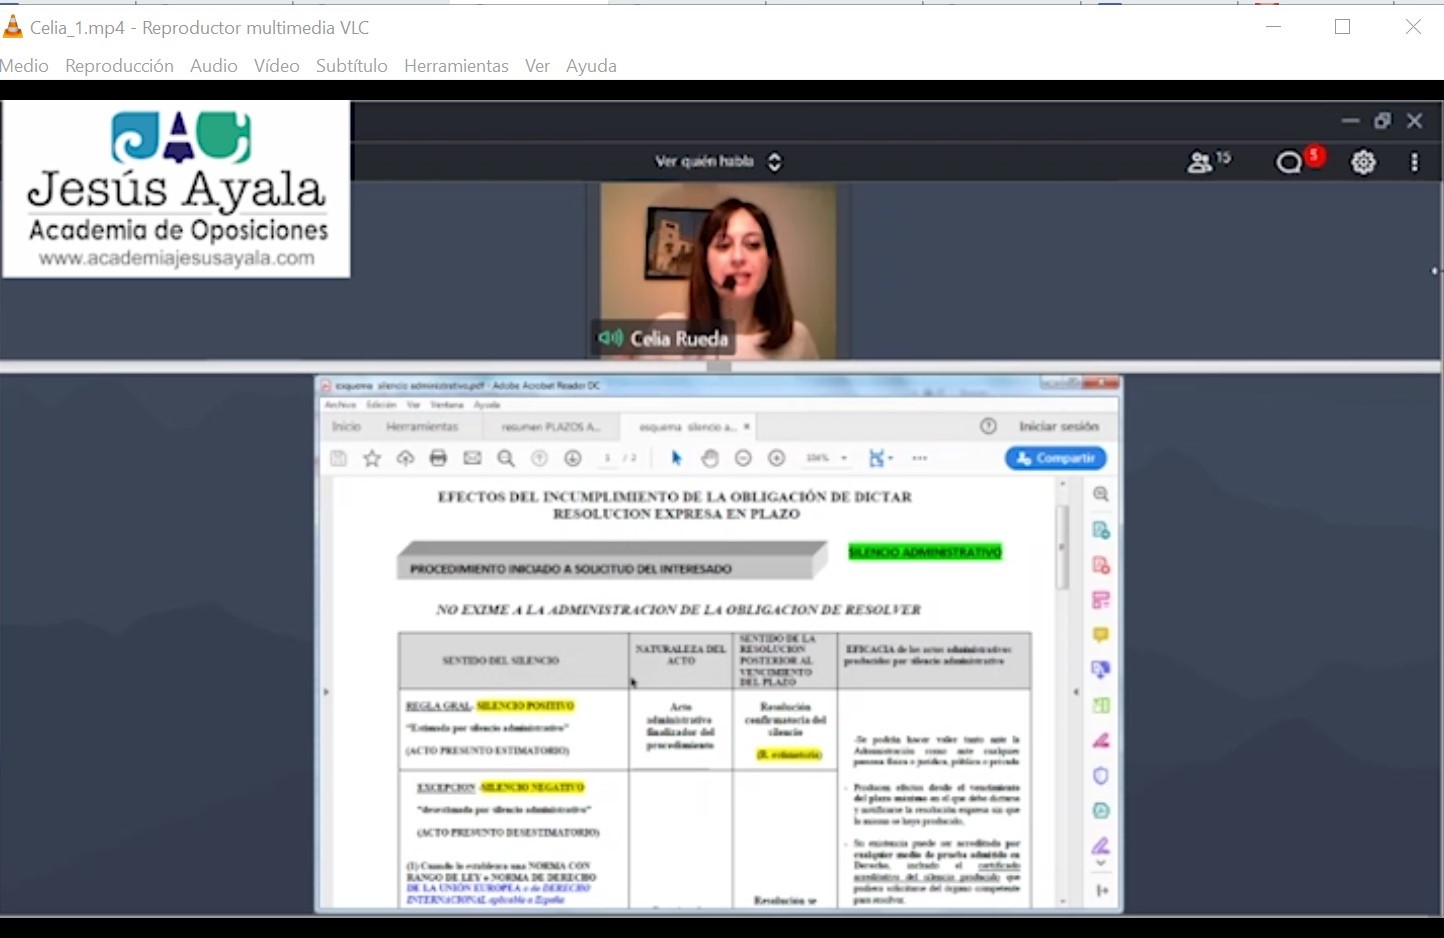Image resolution: width=1444 pixels, height=938 pixels.
Task: Open the Reproducción menu in VLC
Action: (119, 66)
